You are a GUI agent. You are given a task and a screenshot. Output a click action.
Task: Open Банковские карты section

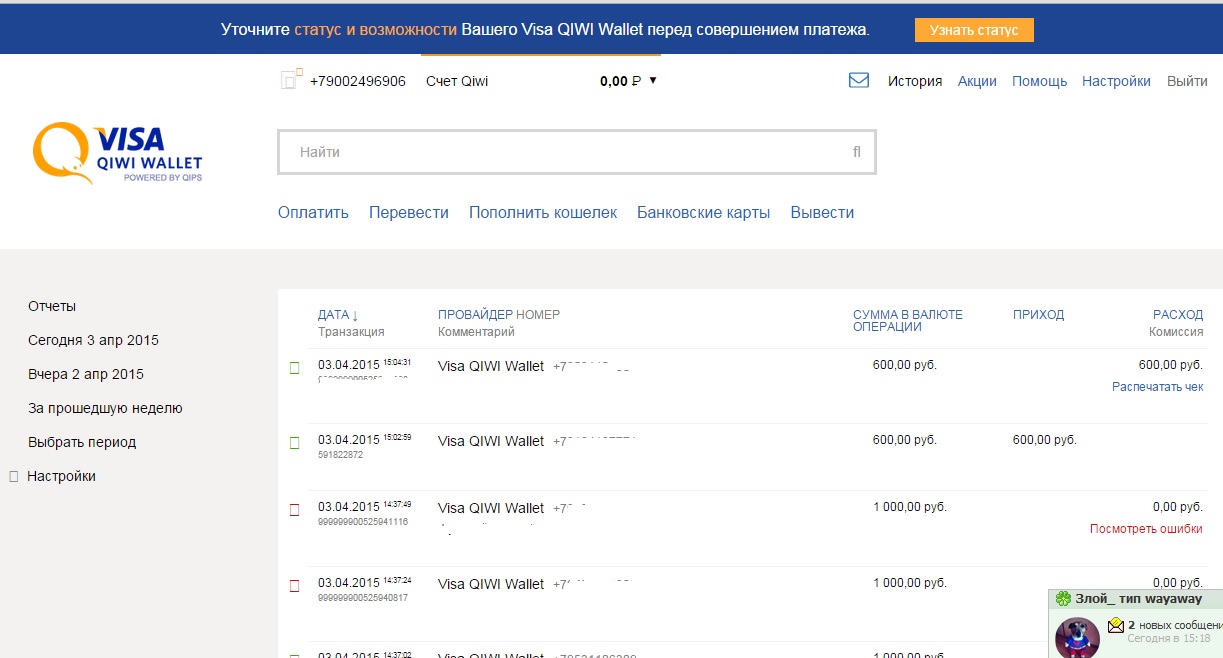(x=704, y=212)
